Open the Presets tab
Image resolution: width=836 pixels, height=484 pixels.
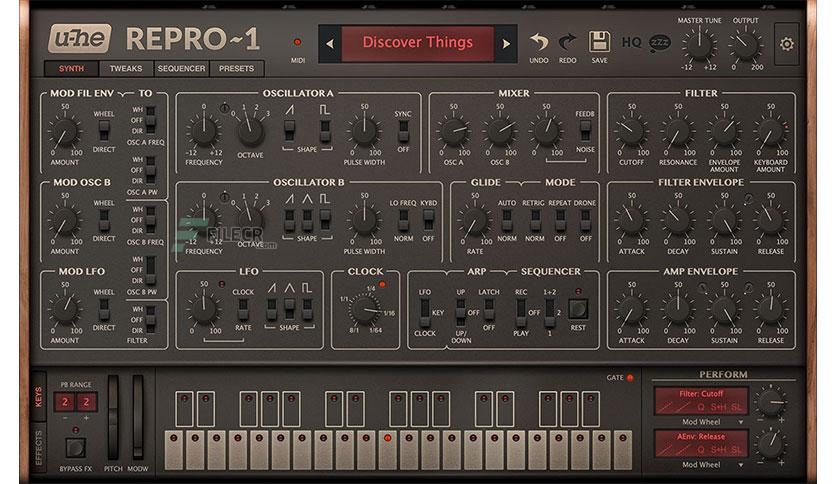tap(236, 68)
